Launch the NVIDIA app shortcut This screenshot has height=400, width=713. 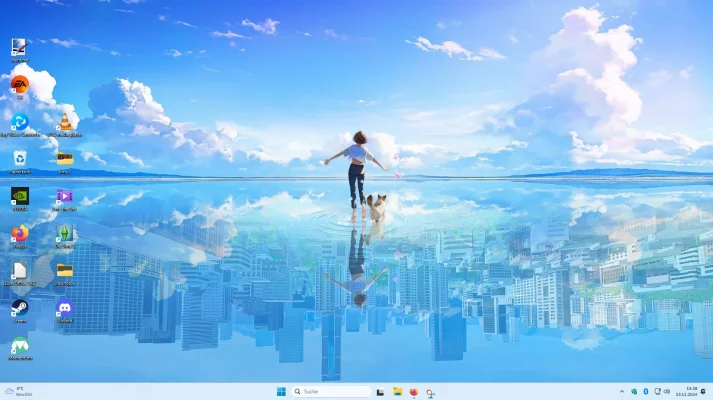[20, 199]
